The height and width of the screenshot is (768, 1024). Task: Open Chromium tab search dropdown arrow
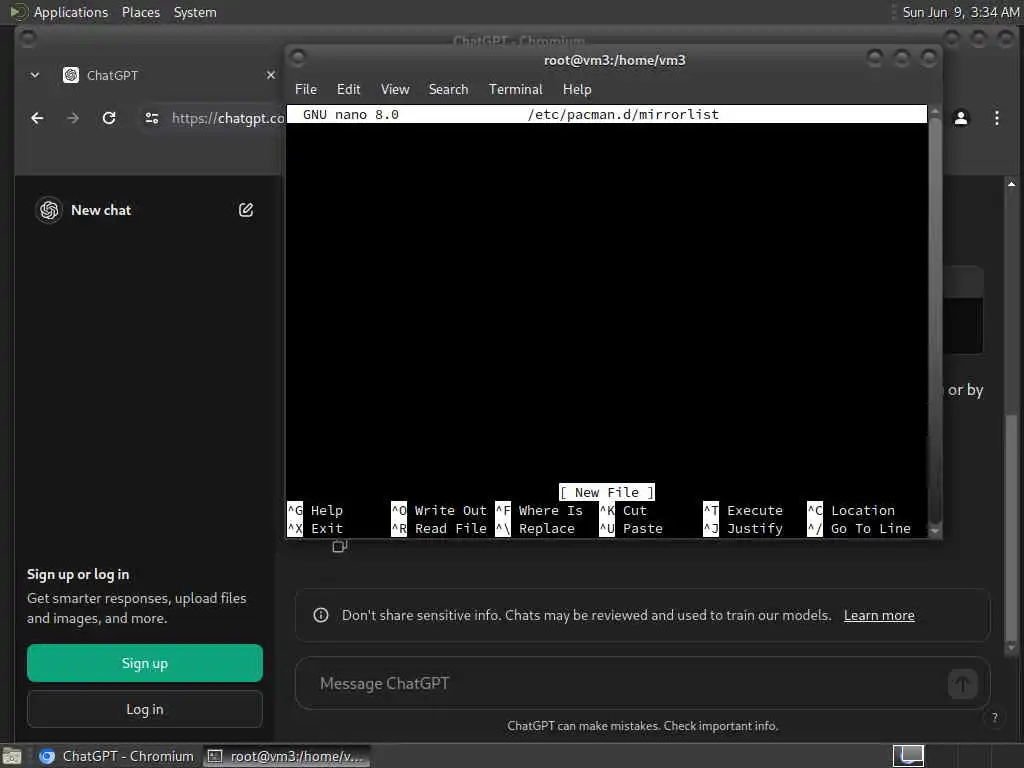35,75
